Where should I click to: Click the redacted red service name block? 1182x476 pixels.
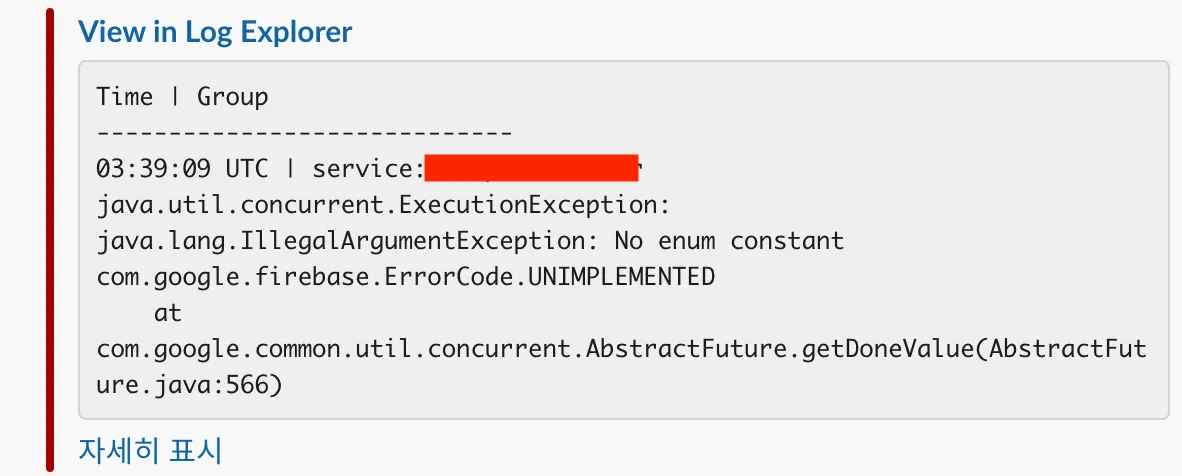point(531,168)
